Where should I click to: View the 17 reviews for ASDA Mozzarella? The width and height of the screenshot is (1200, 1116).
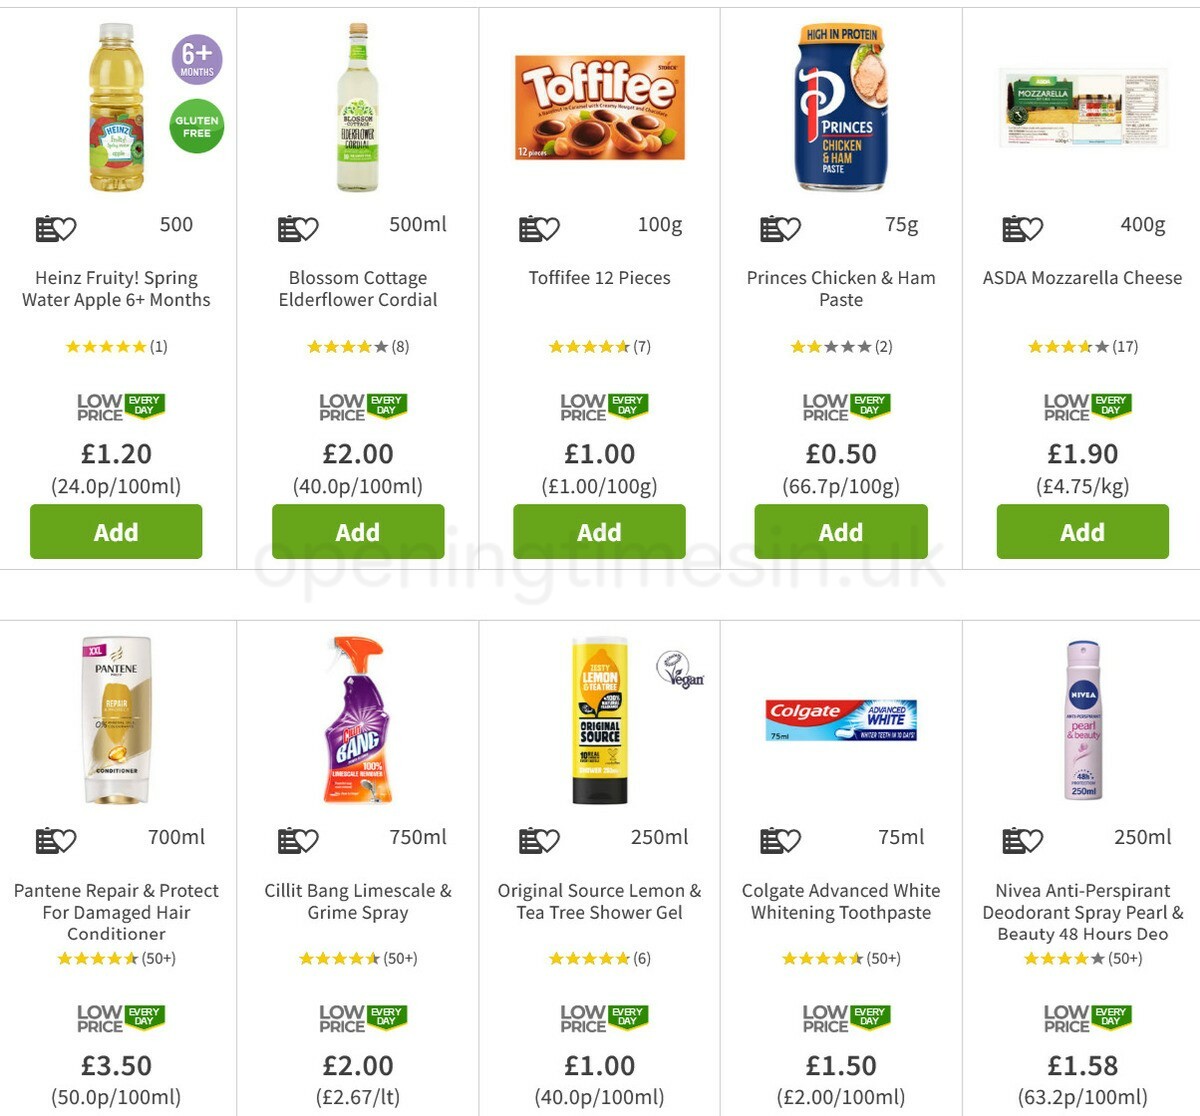[1124, 347]
